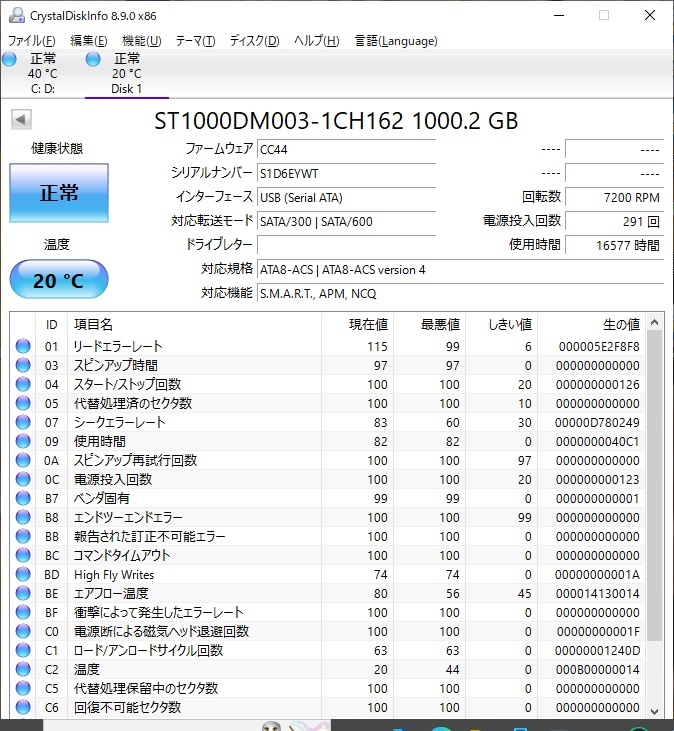Click status icon of row 04 スタート/ストップ回数
Image resolution: width=674 pixels, height=731 pixels.
23,384
